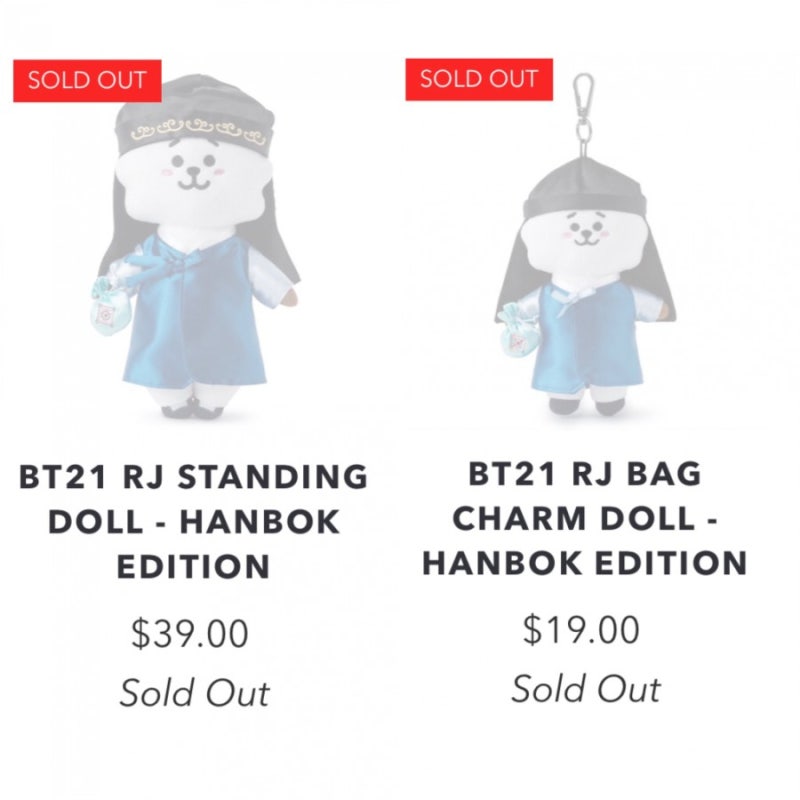Select the $39.00 price label

(190, 633)
